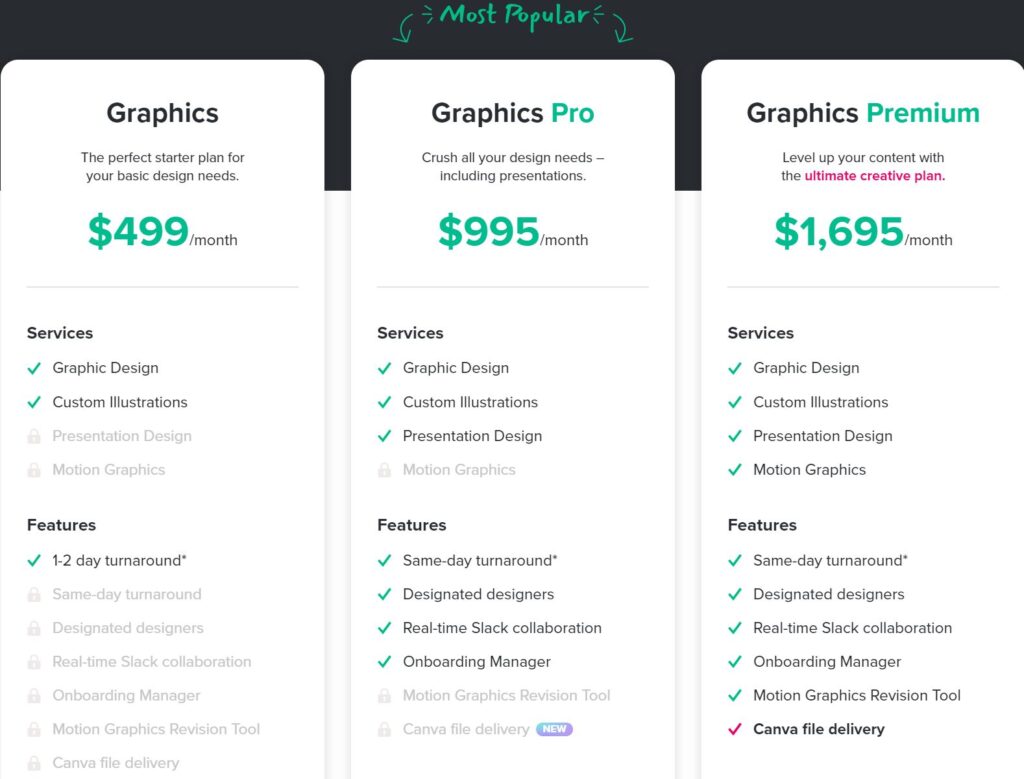1024x779 pixels.
Task: Click lock icon beside Designated designers in Graphics plan
Action: pyautogui.click(x=34, y=629)
